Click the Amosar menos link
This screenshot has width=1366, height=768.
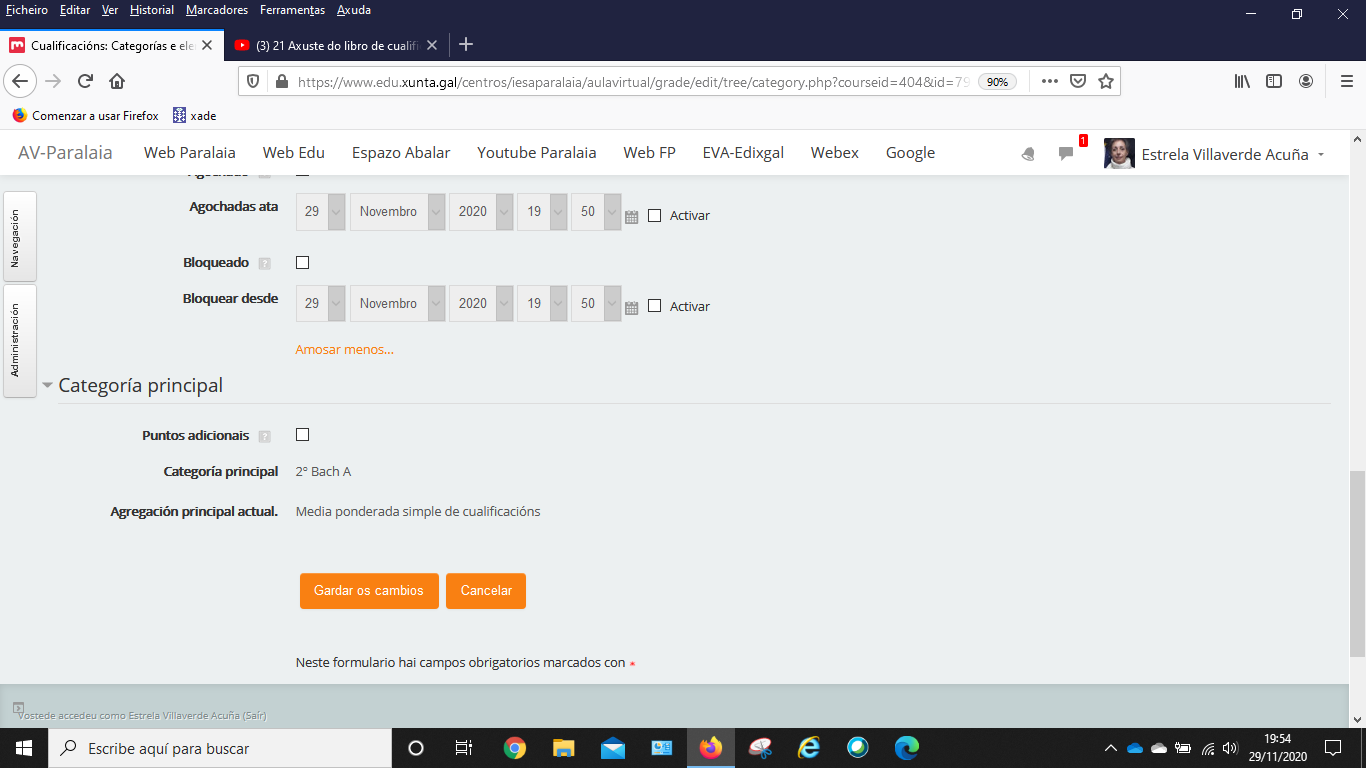point(344,350)
